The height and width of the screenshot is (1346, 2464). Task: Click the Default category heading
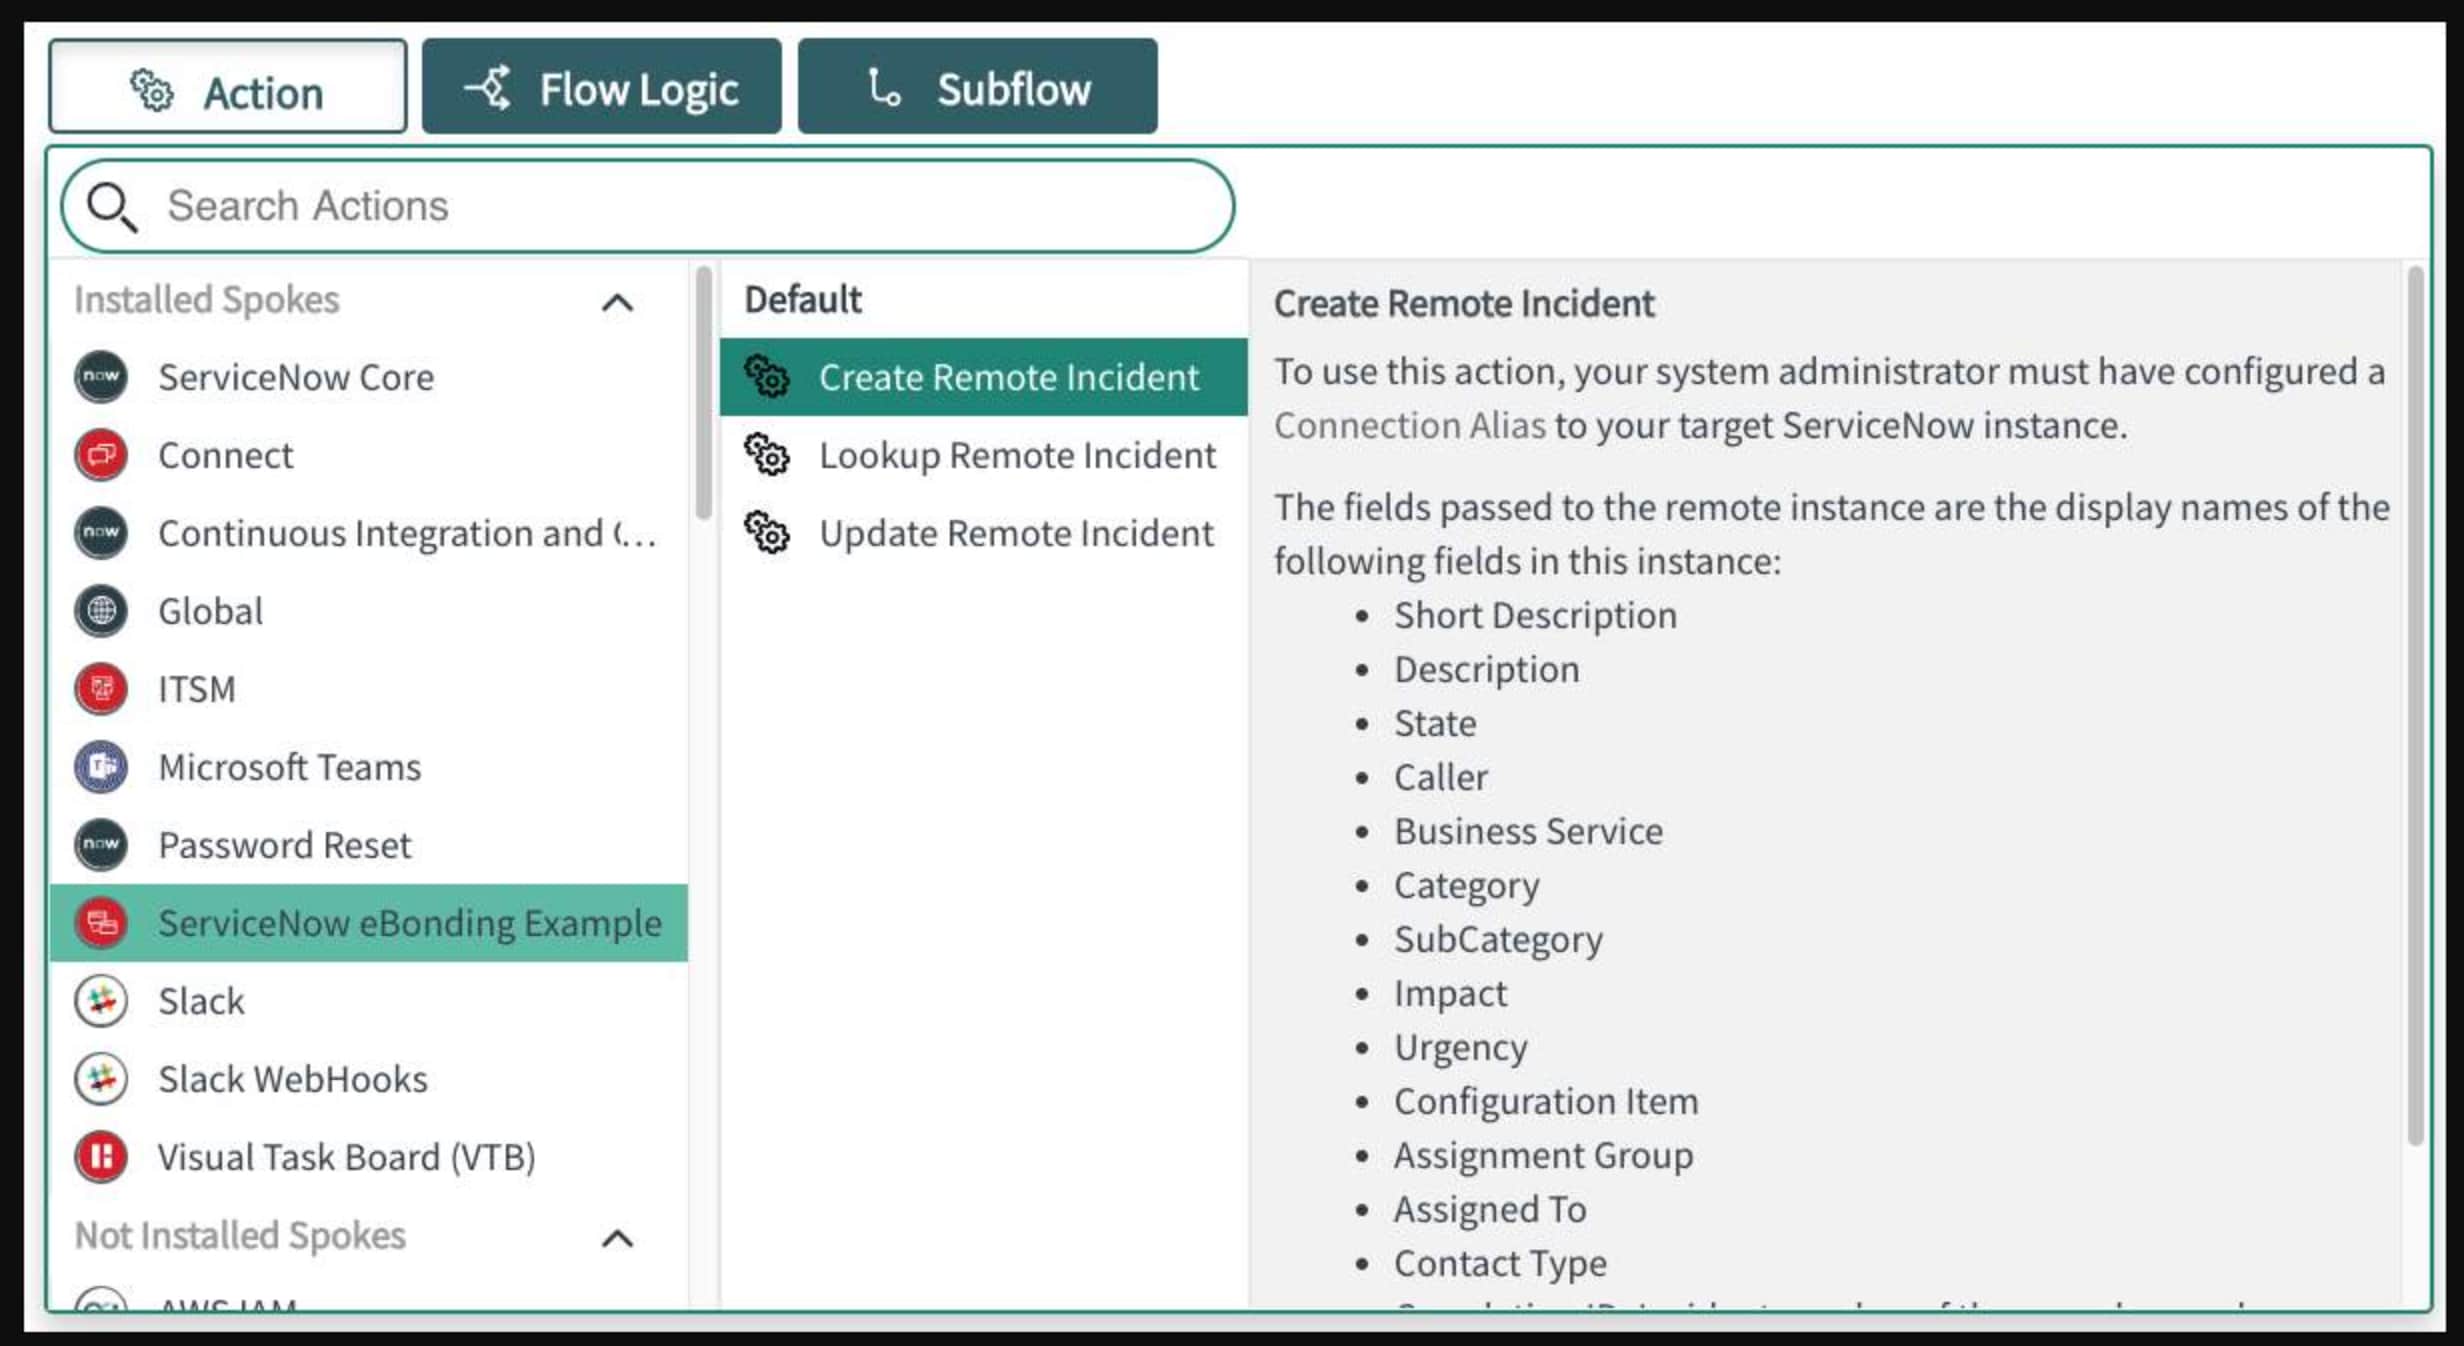[803, 299]
